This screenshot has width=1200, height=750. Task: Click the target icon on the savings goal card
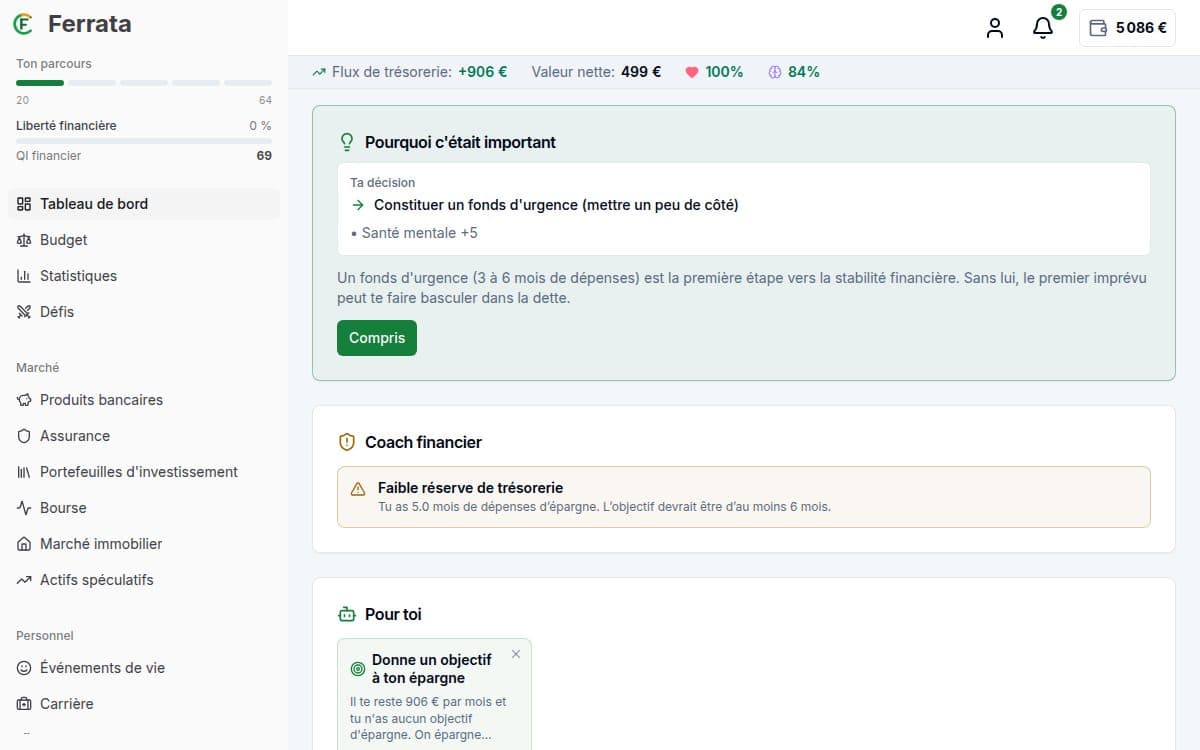pos(358,669)
